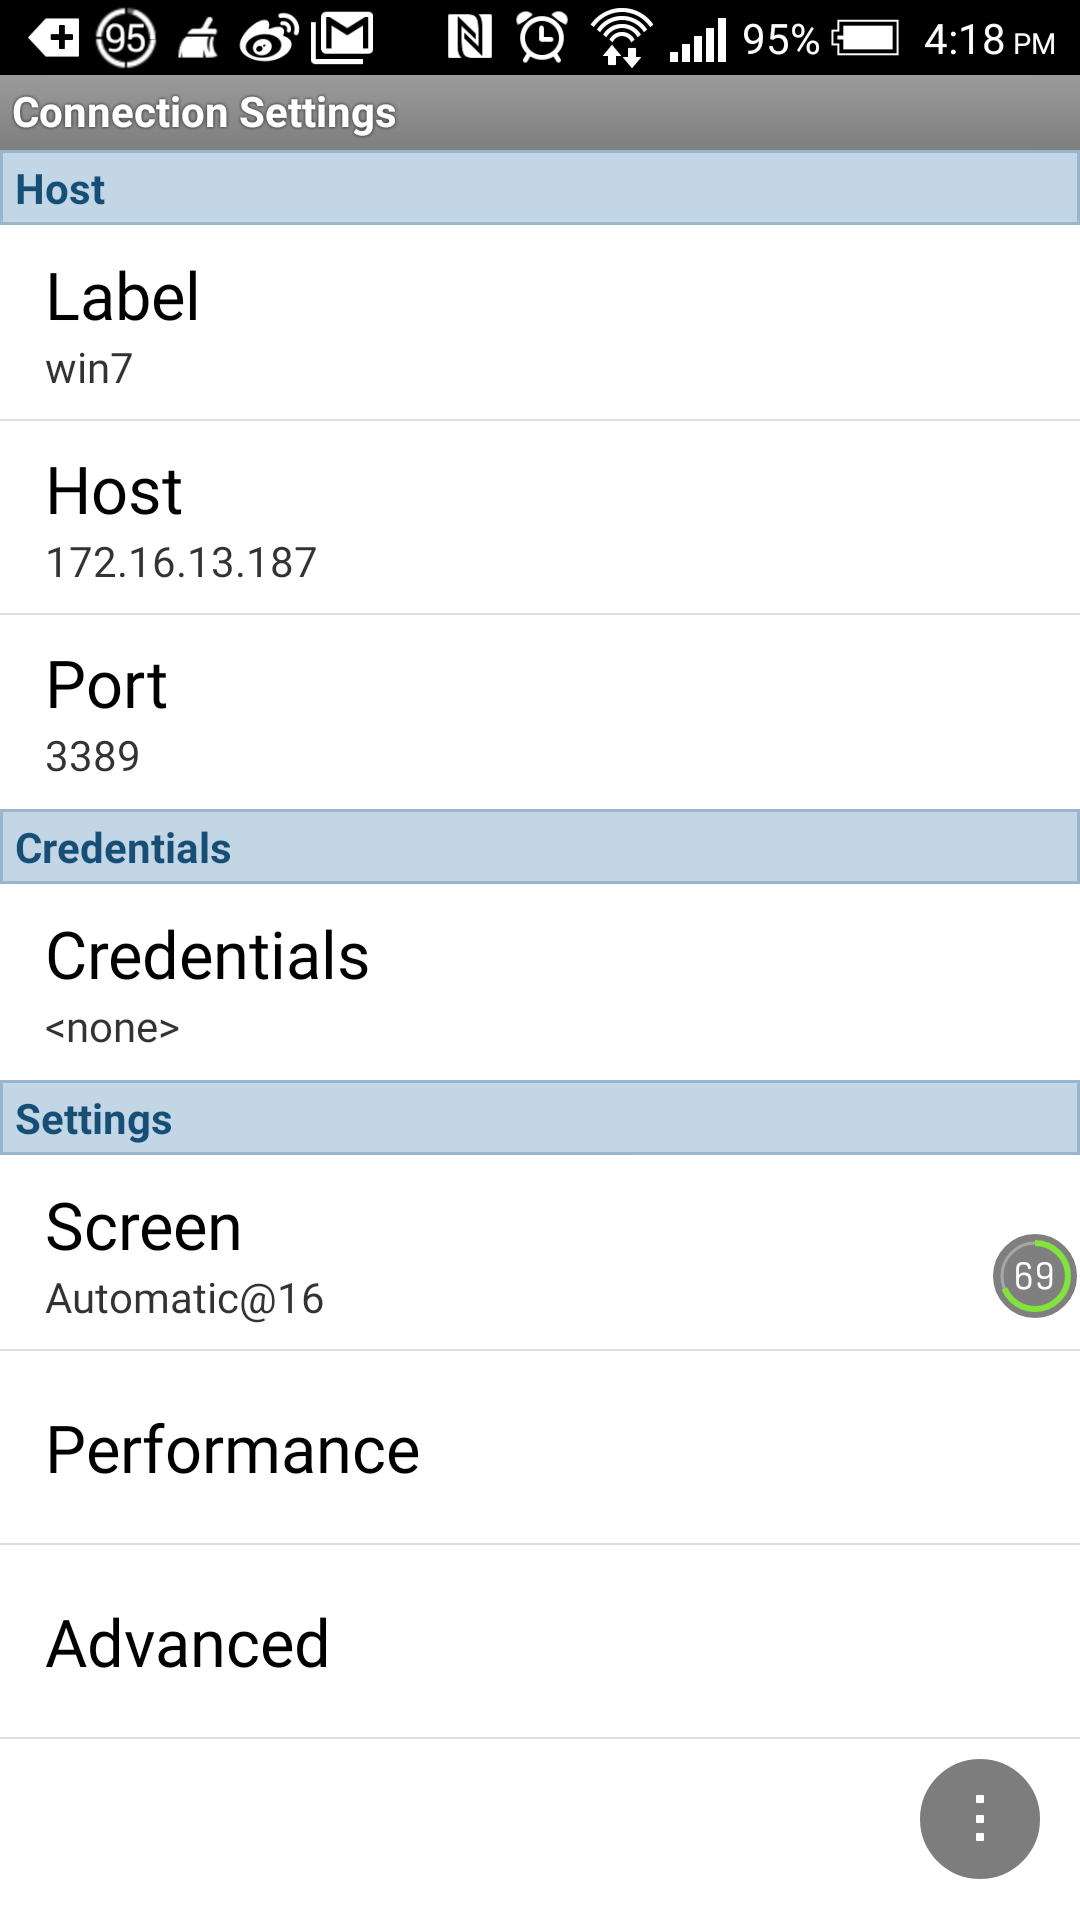The width and height of the screenshot is (1080, 1920).
Task: Tap the Gmail notification icon in status bar
Action: [342, 38]
